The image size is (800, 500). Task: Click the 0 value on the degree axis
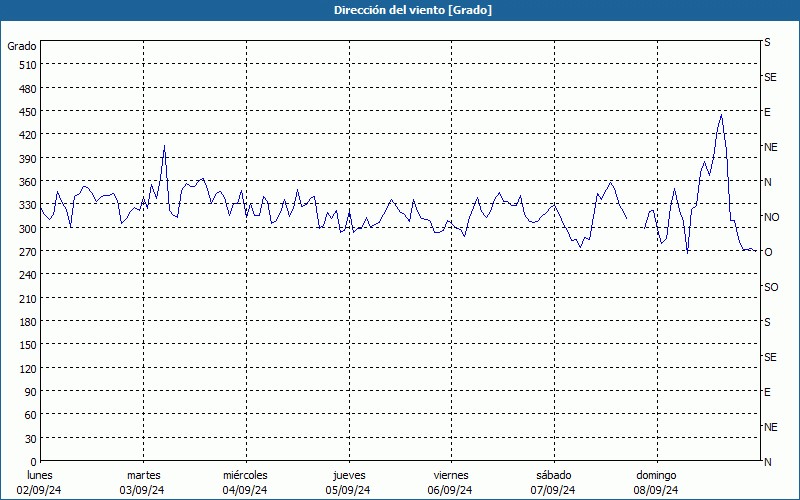(x=34, y=462)
